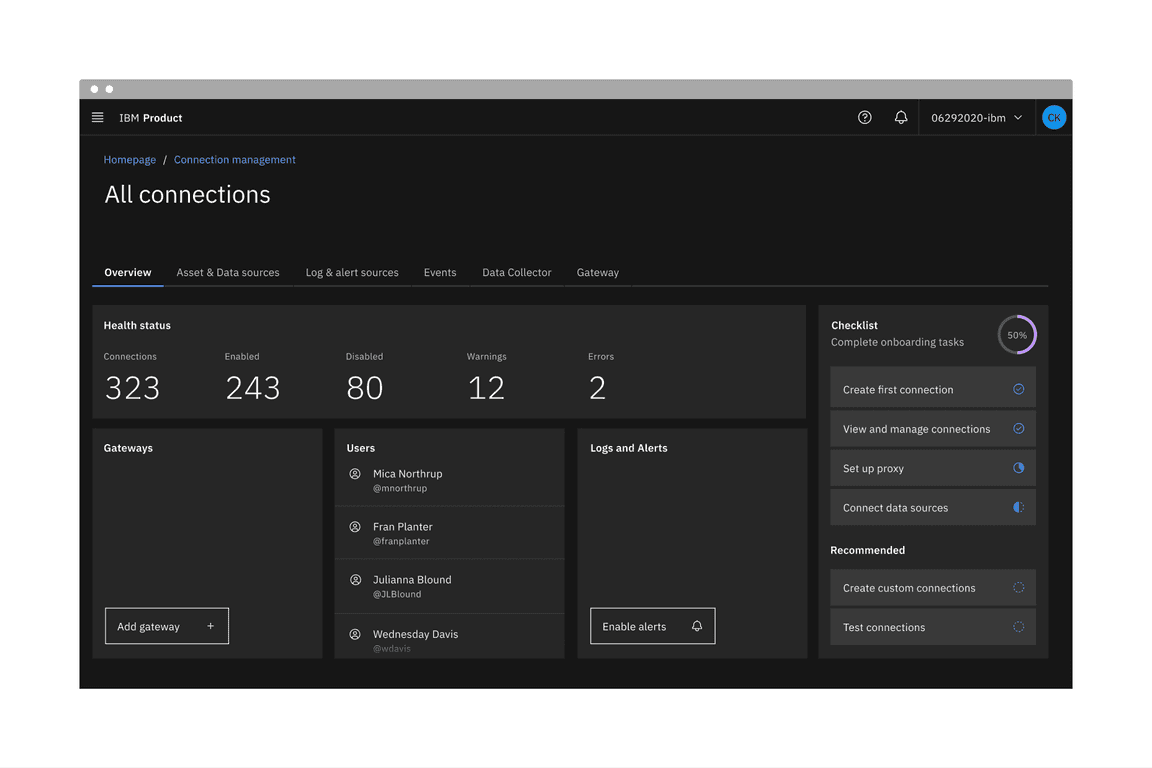Switch to the Asset & Data sources tab
1152x768 pixels.
228,272
